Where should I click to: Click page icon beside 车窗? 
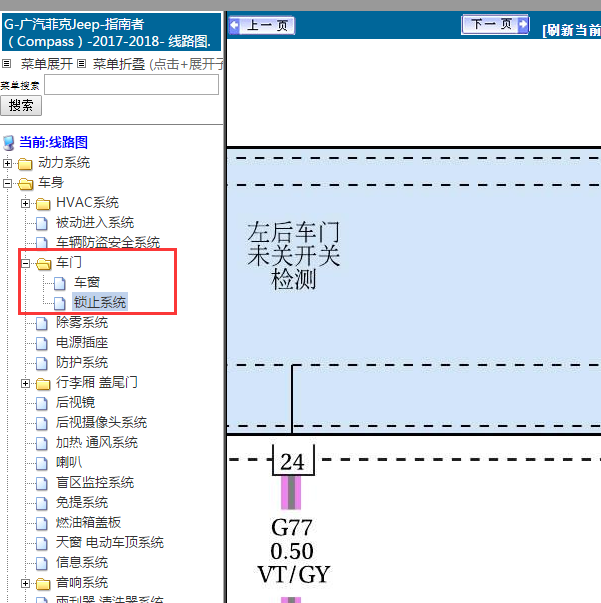(60, 283)
